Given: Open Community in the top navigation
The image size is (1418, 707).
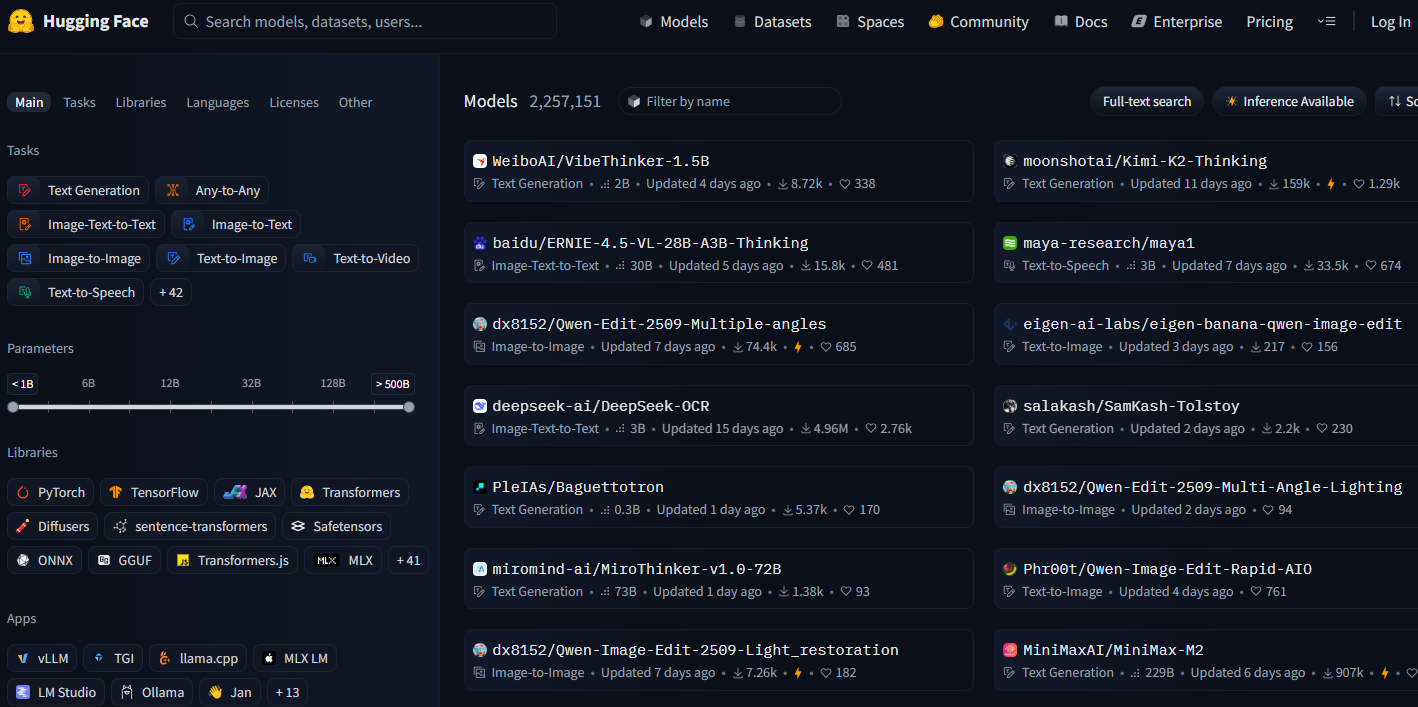Looking at the screenshot, I should pyautogui.click(x=978, y=21).
